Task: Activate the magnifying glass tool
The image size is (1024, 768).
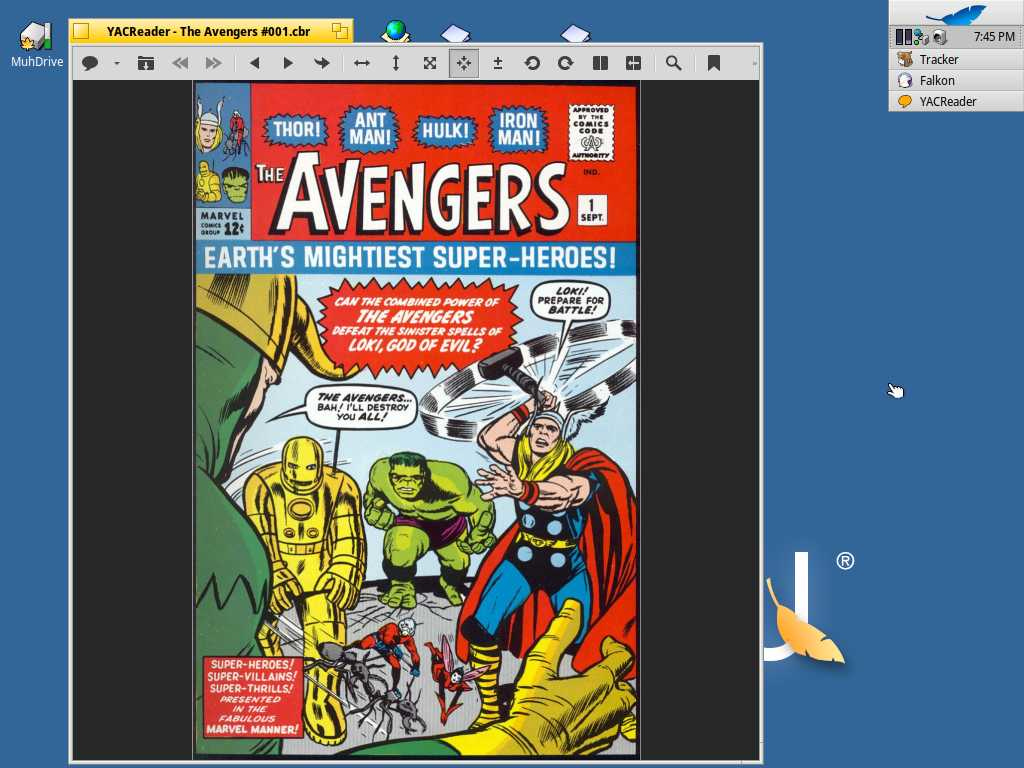Action: click(x=673, y=63)
